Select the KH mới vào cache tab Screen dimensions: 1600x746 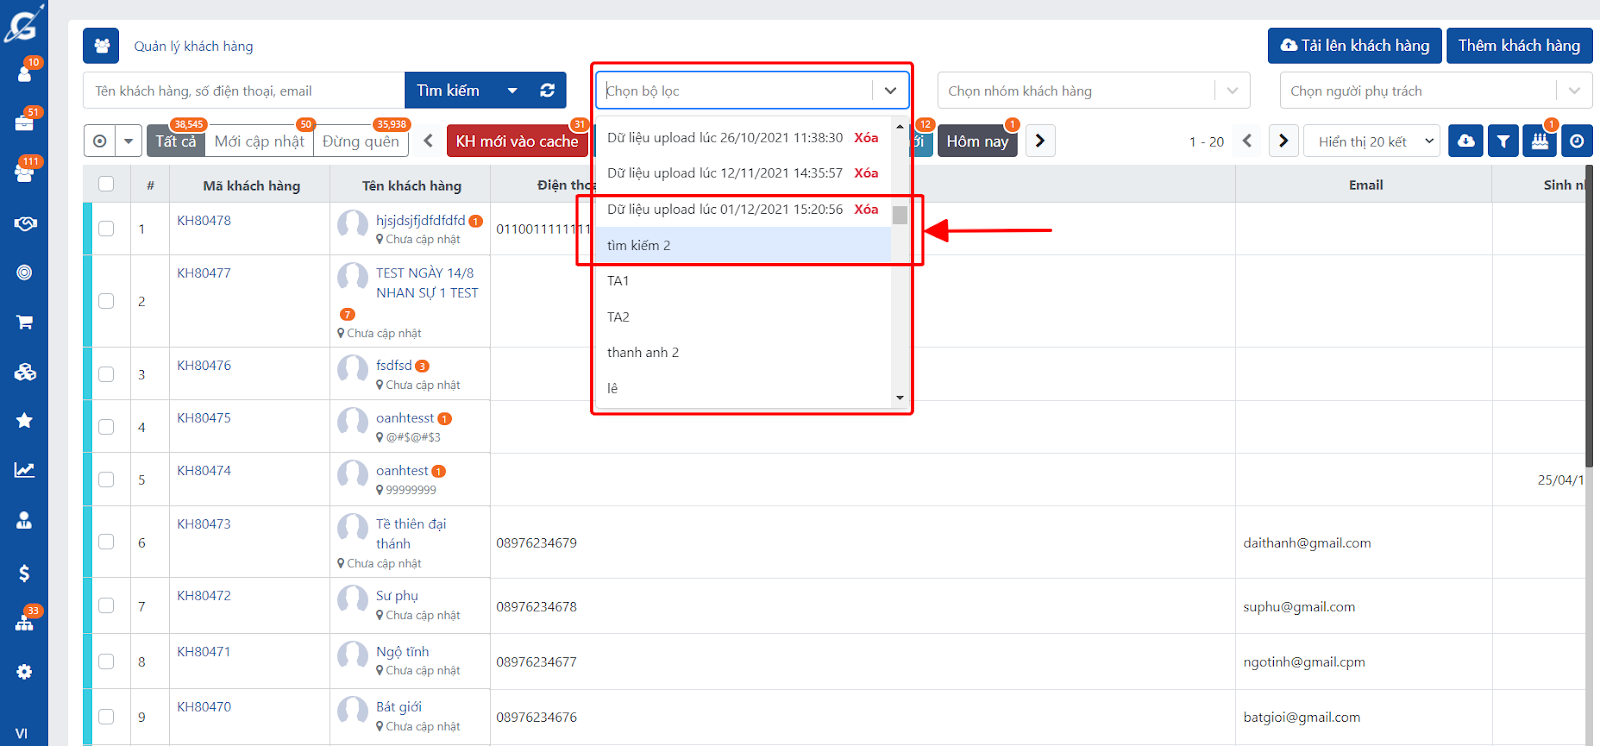517,141
